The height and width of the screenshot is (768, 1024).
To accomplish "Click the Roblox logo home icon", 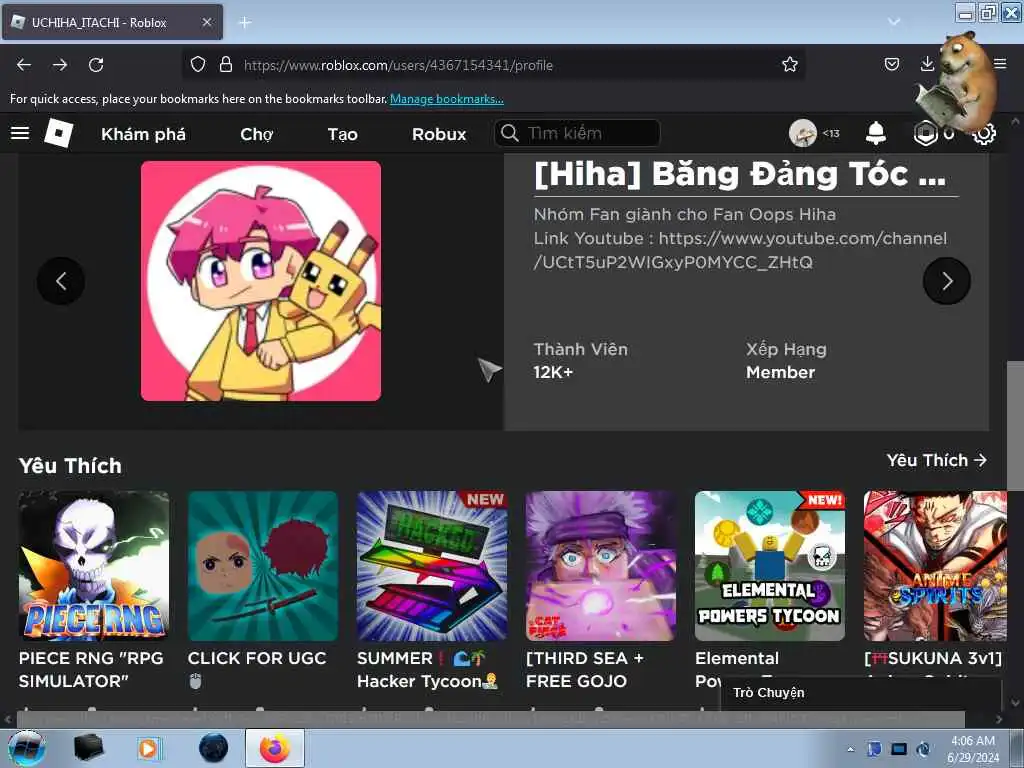I will pyautogui.click(x=59, y=133).
